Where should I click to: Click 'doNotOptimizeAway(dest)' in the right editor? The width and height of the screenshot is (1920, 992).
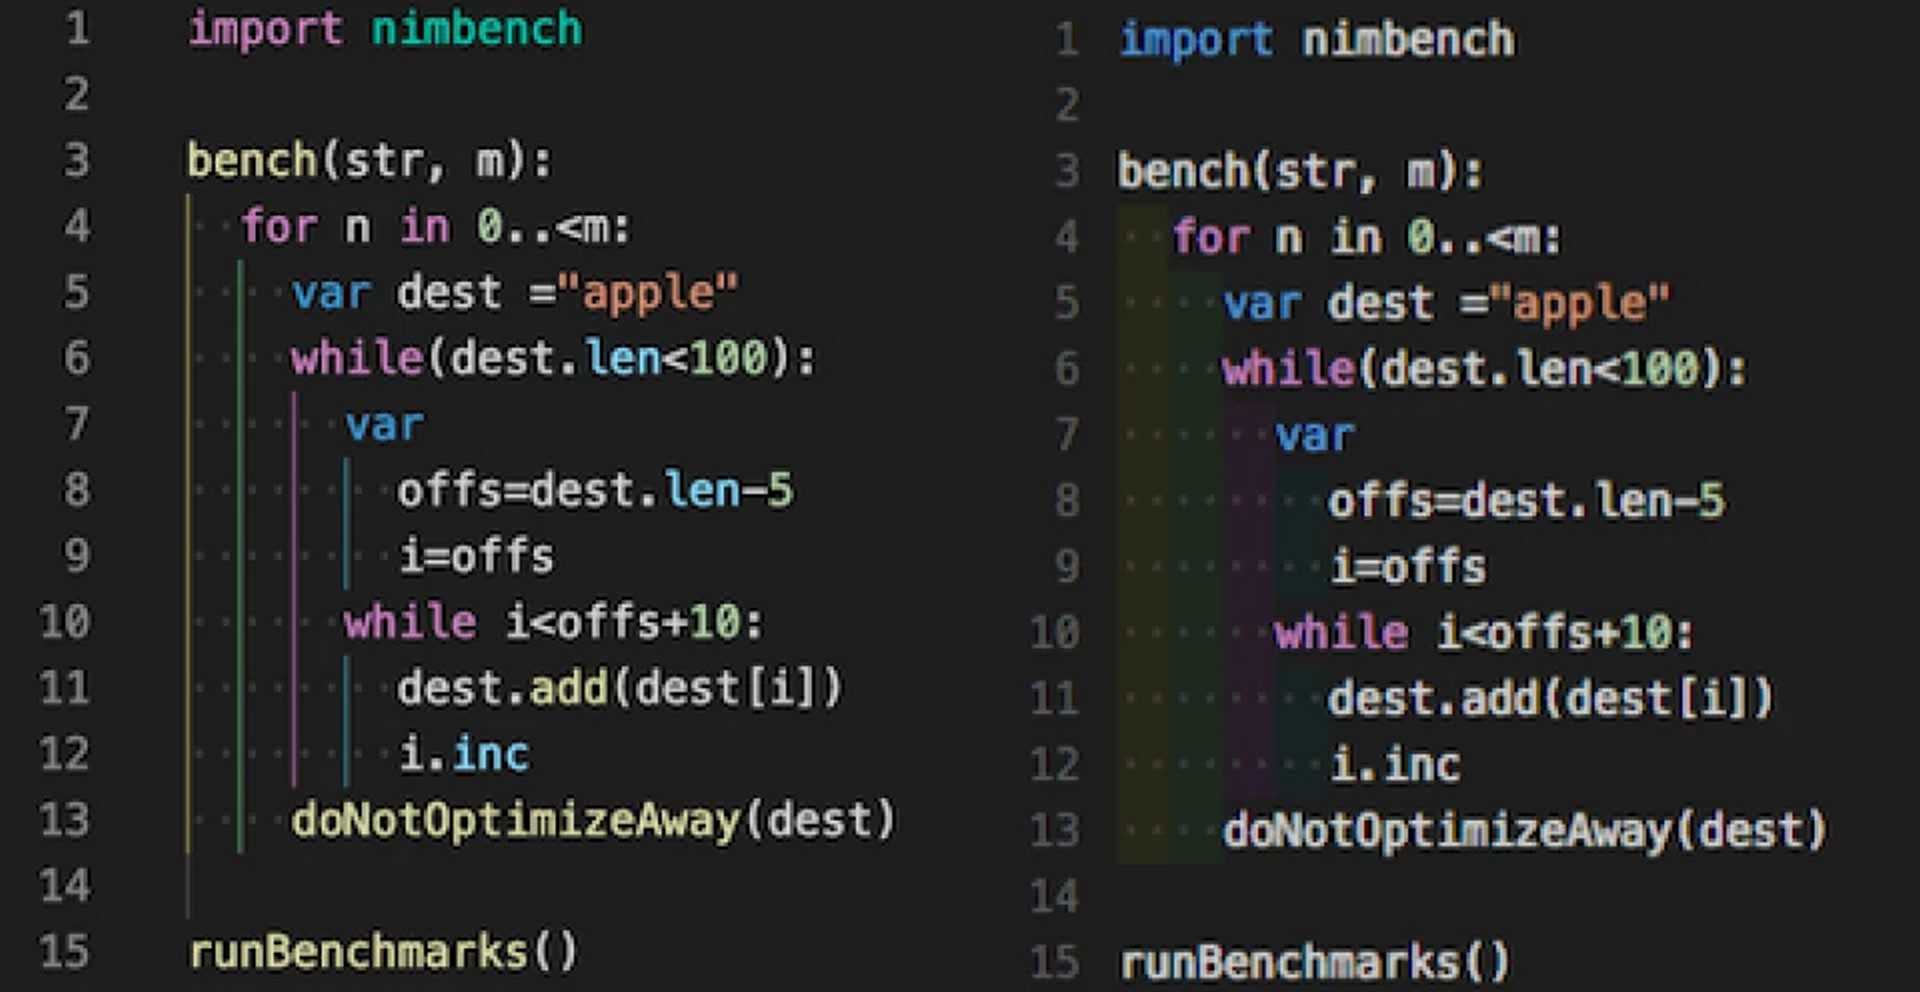1525,832
